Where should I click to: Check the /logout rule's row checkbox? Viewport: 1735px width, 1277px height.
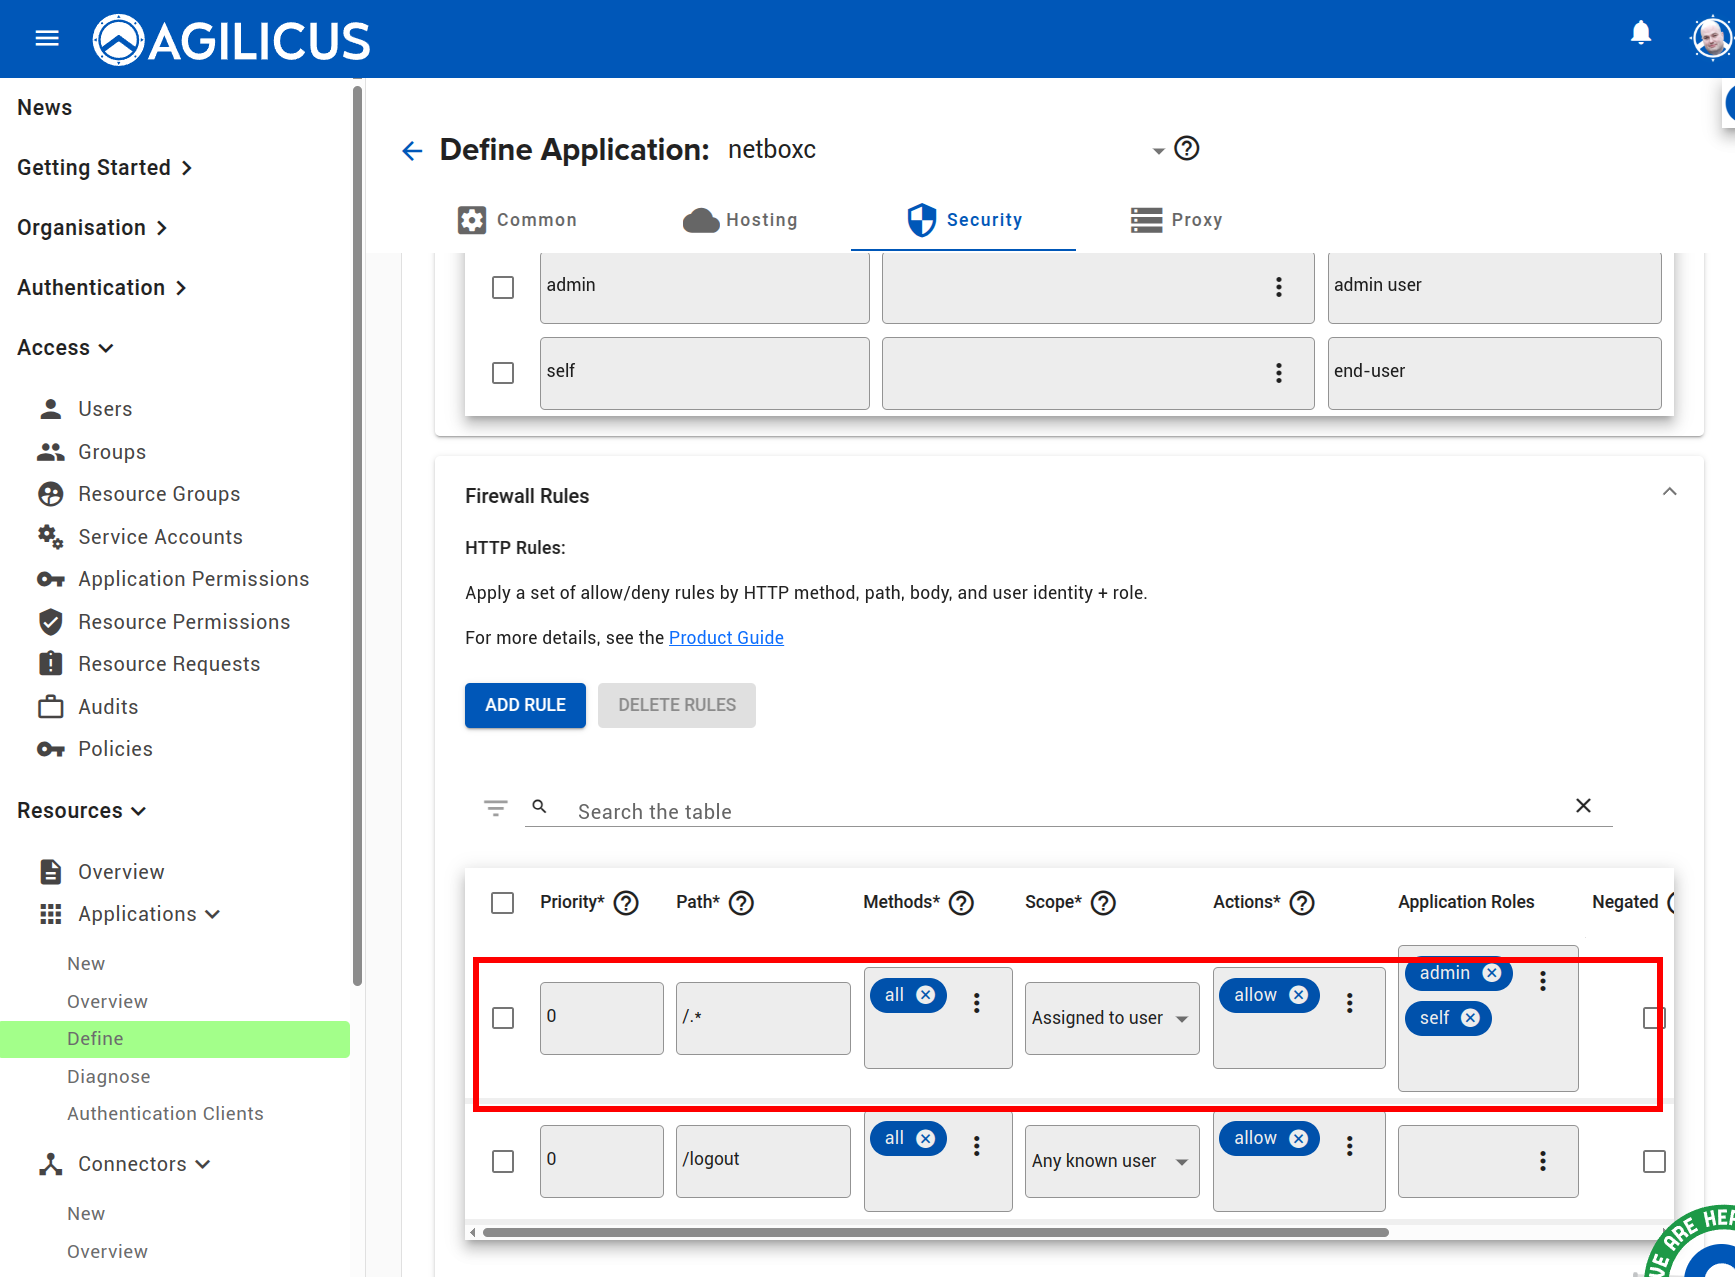coord(502,1161)
